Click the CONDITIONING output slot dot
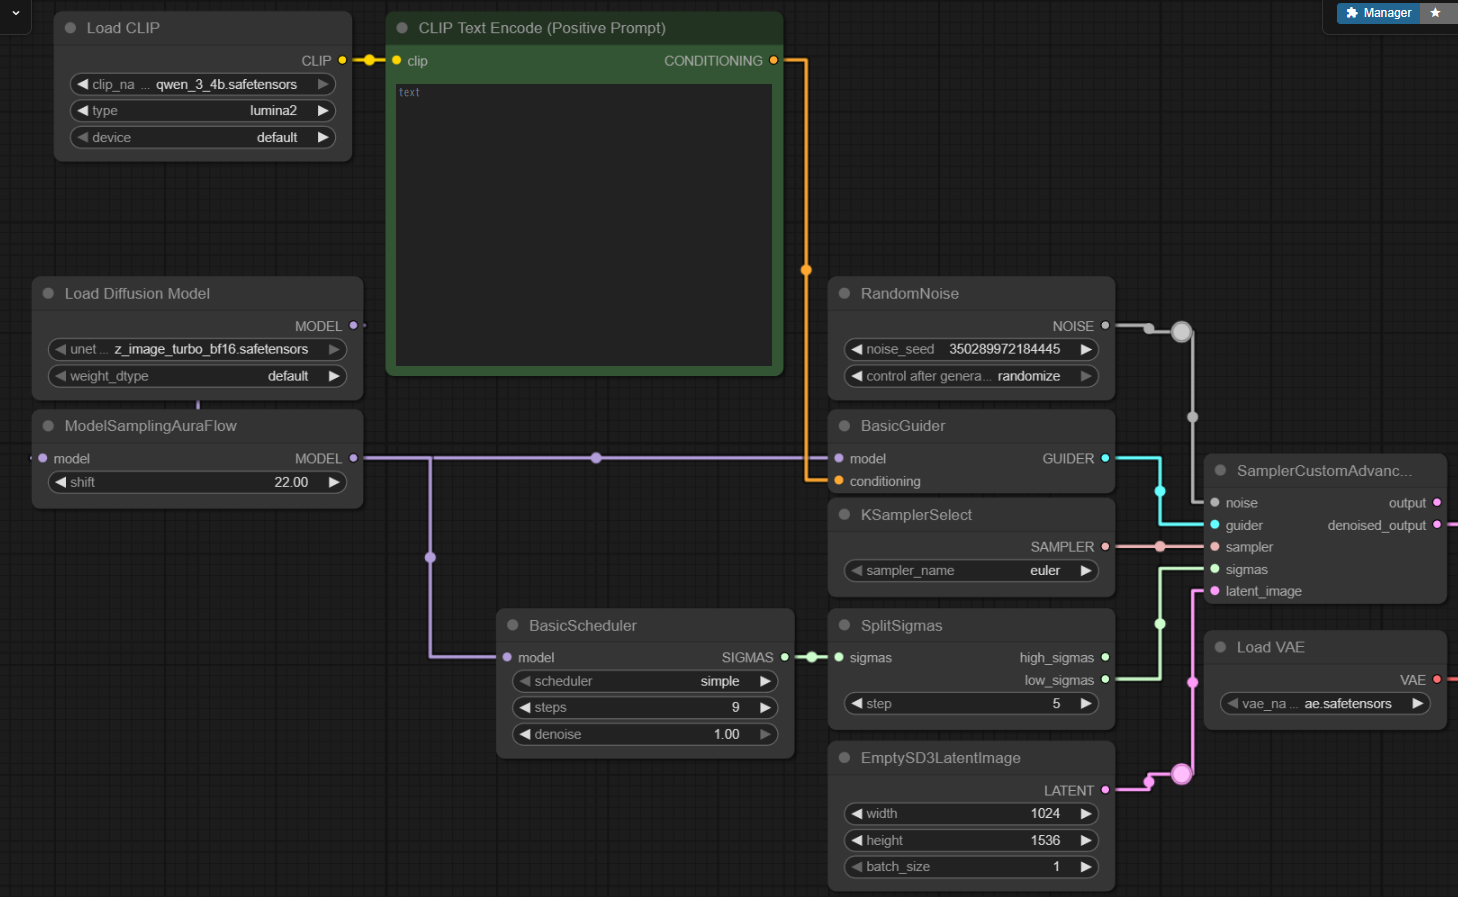Screen dimensions: 1458x897 (773, 61)
